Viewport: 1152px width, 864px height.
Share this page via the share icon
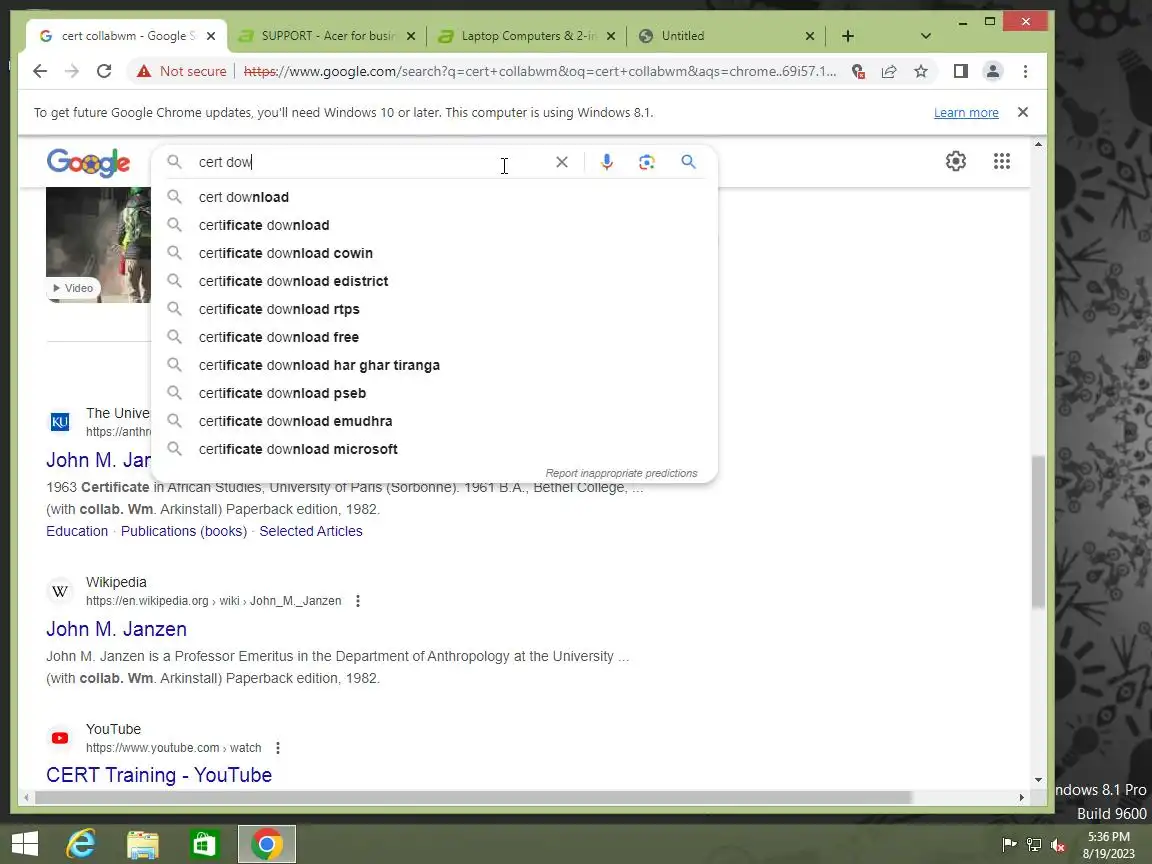click(889, 71)
